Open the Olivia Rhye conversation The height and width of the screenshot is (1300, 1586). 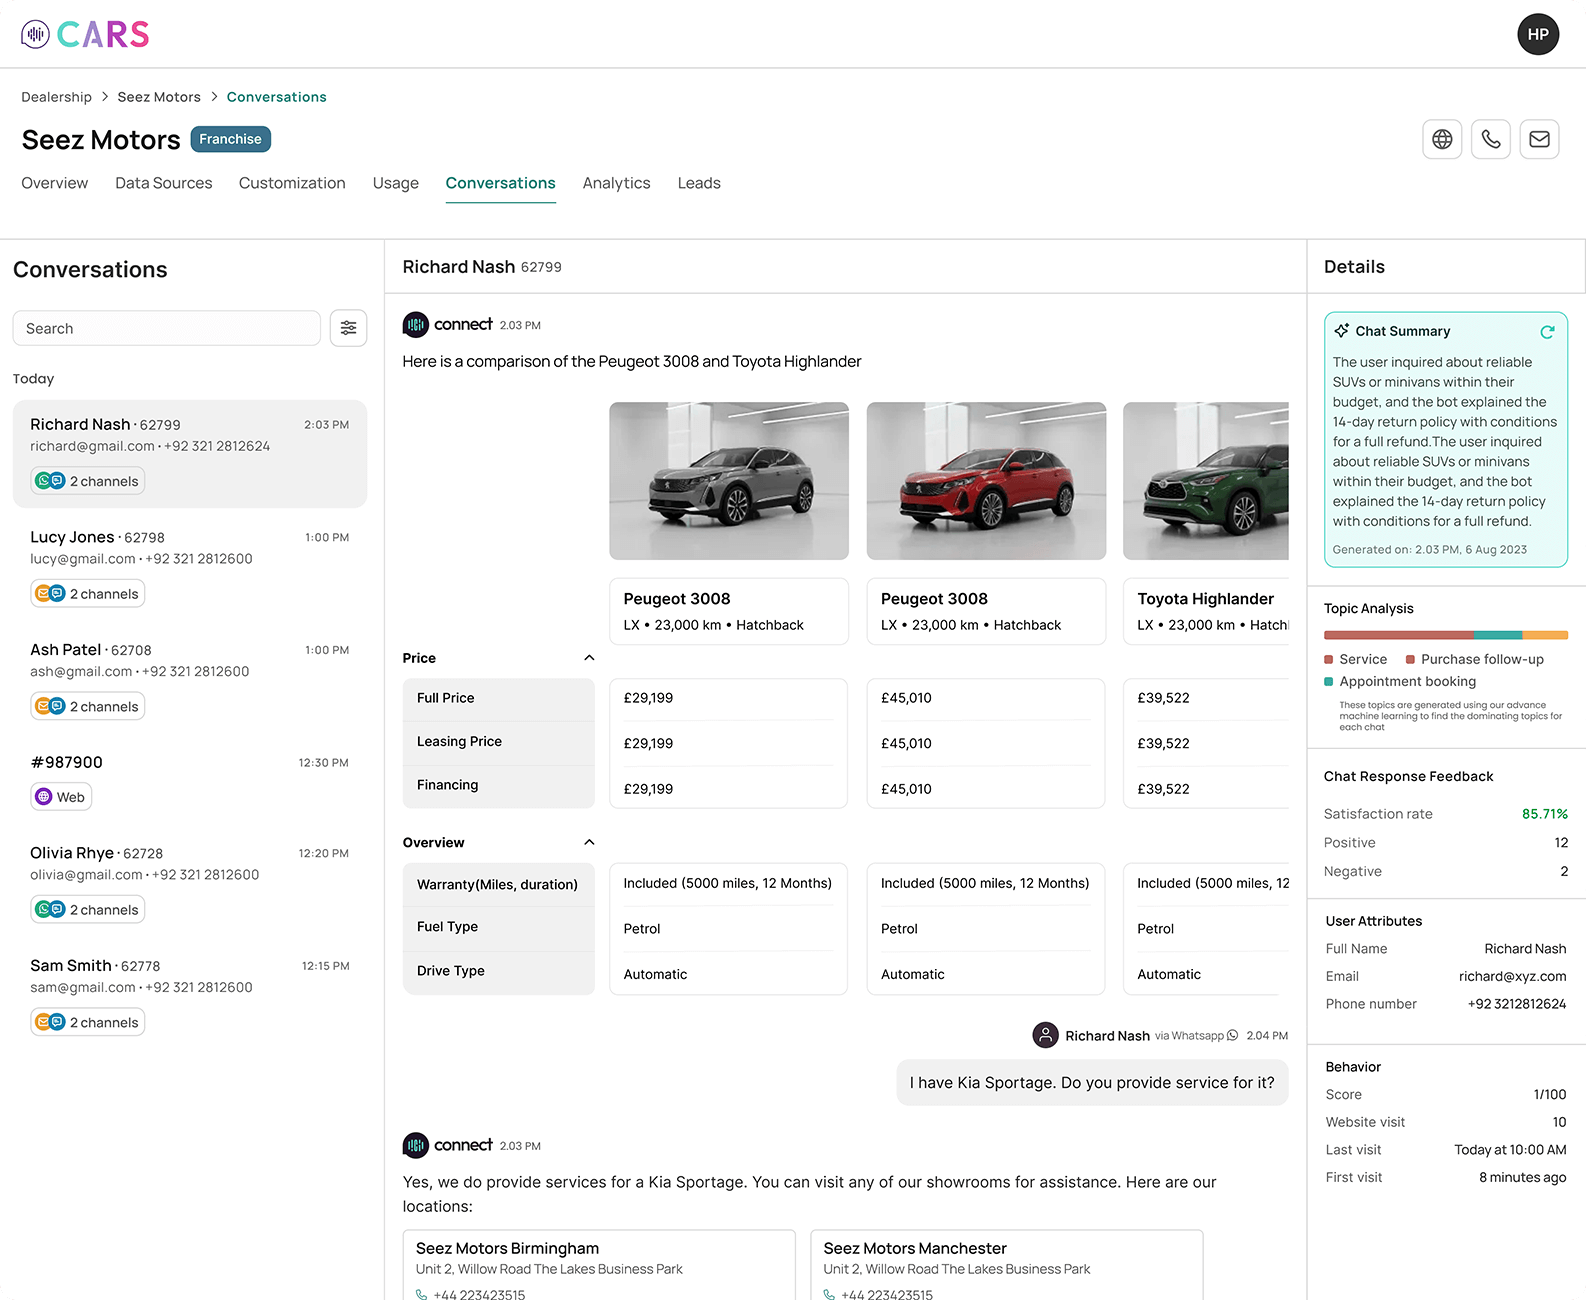(x=190, y=883)
